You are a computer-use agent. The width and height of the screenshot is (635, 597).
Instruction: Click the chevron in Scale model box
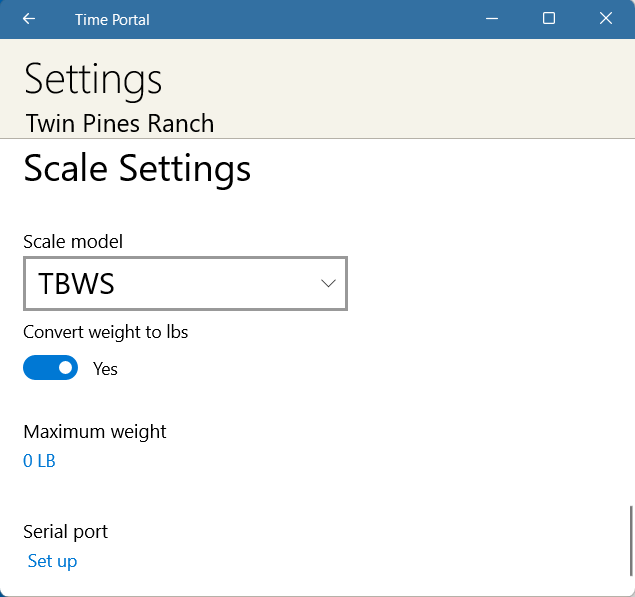(x=328, y=284)
